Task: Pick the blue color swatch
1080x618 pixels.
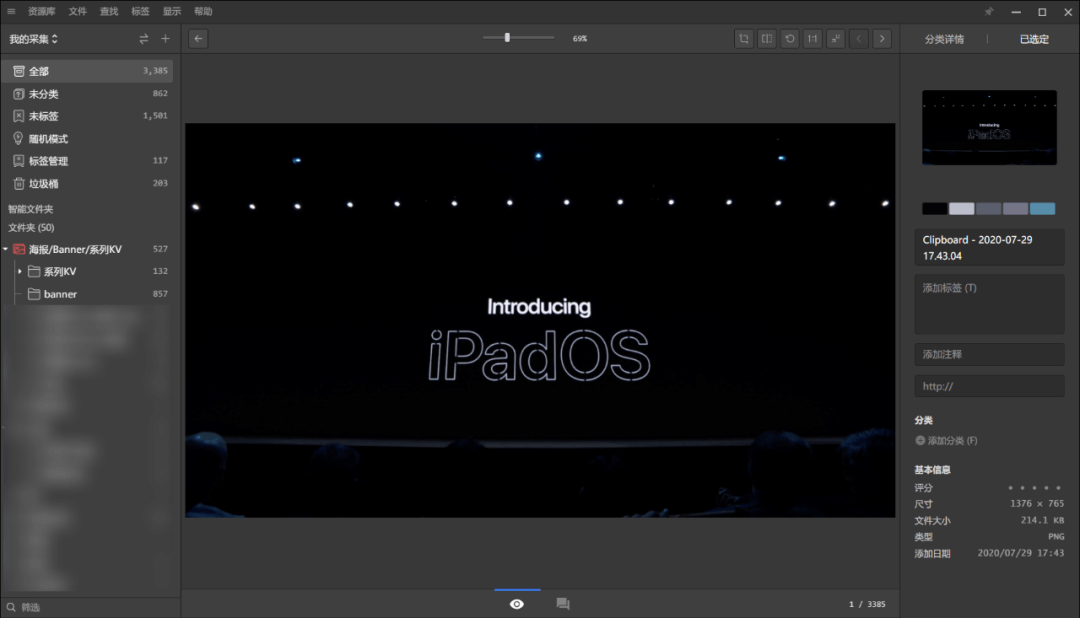Action: [x=1042, y=209]
